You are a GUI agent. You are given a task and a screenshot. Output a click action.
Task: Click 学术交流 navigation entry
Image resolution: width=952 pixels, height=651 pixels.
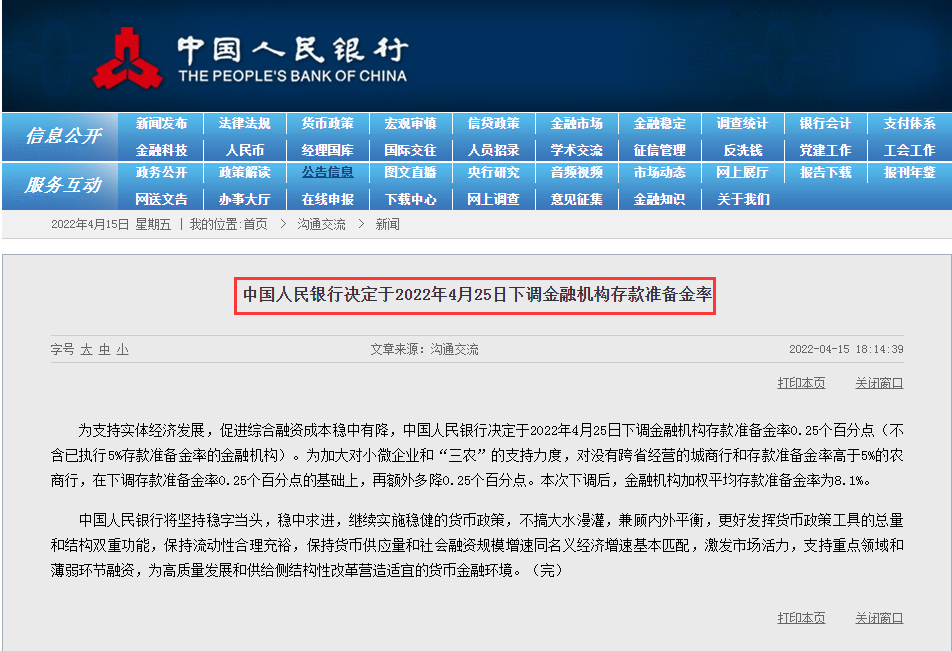pyautogui.click(x=577, y=150)
